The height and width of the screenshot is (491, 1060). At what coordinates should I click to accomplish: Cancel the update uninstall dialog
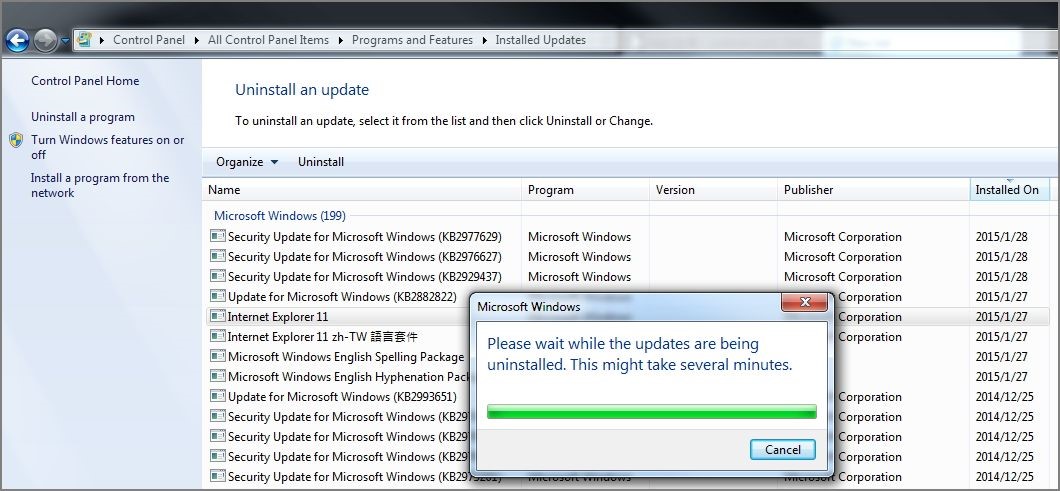coord(783,450)
